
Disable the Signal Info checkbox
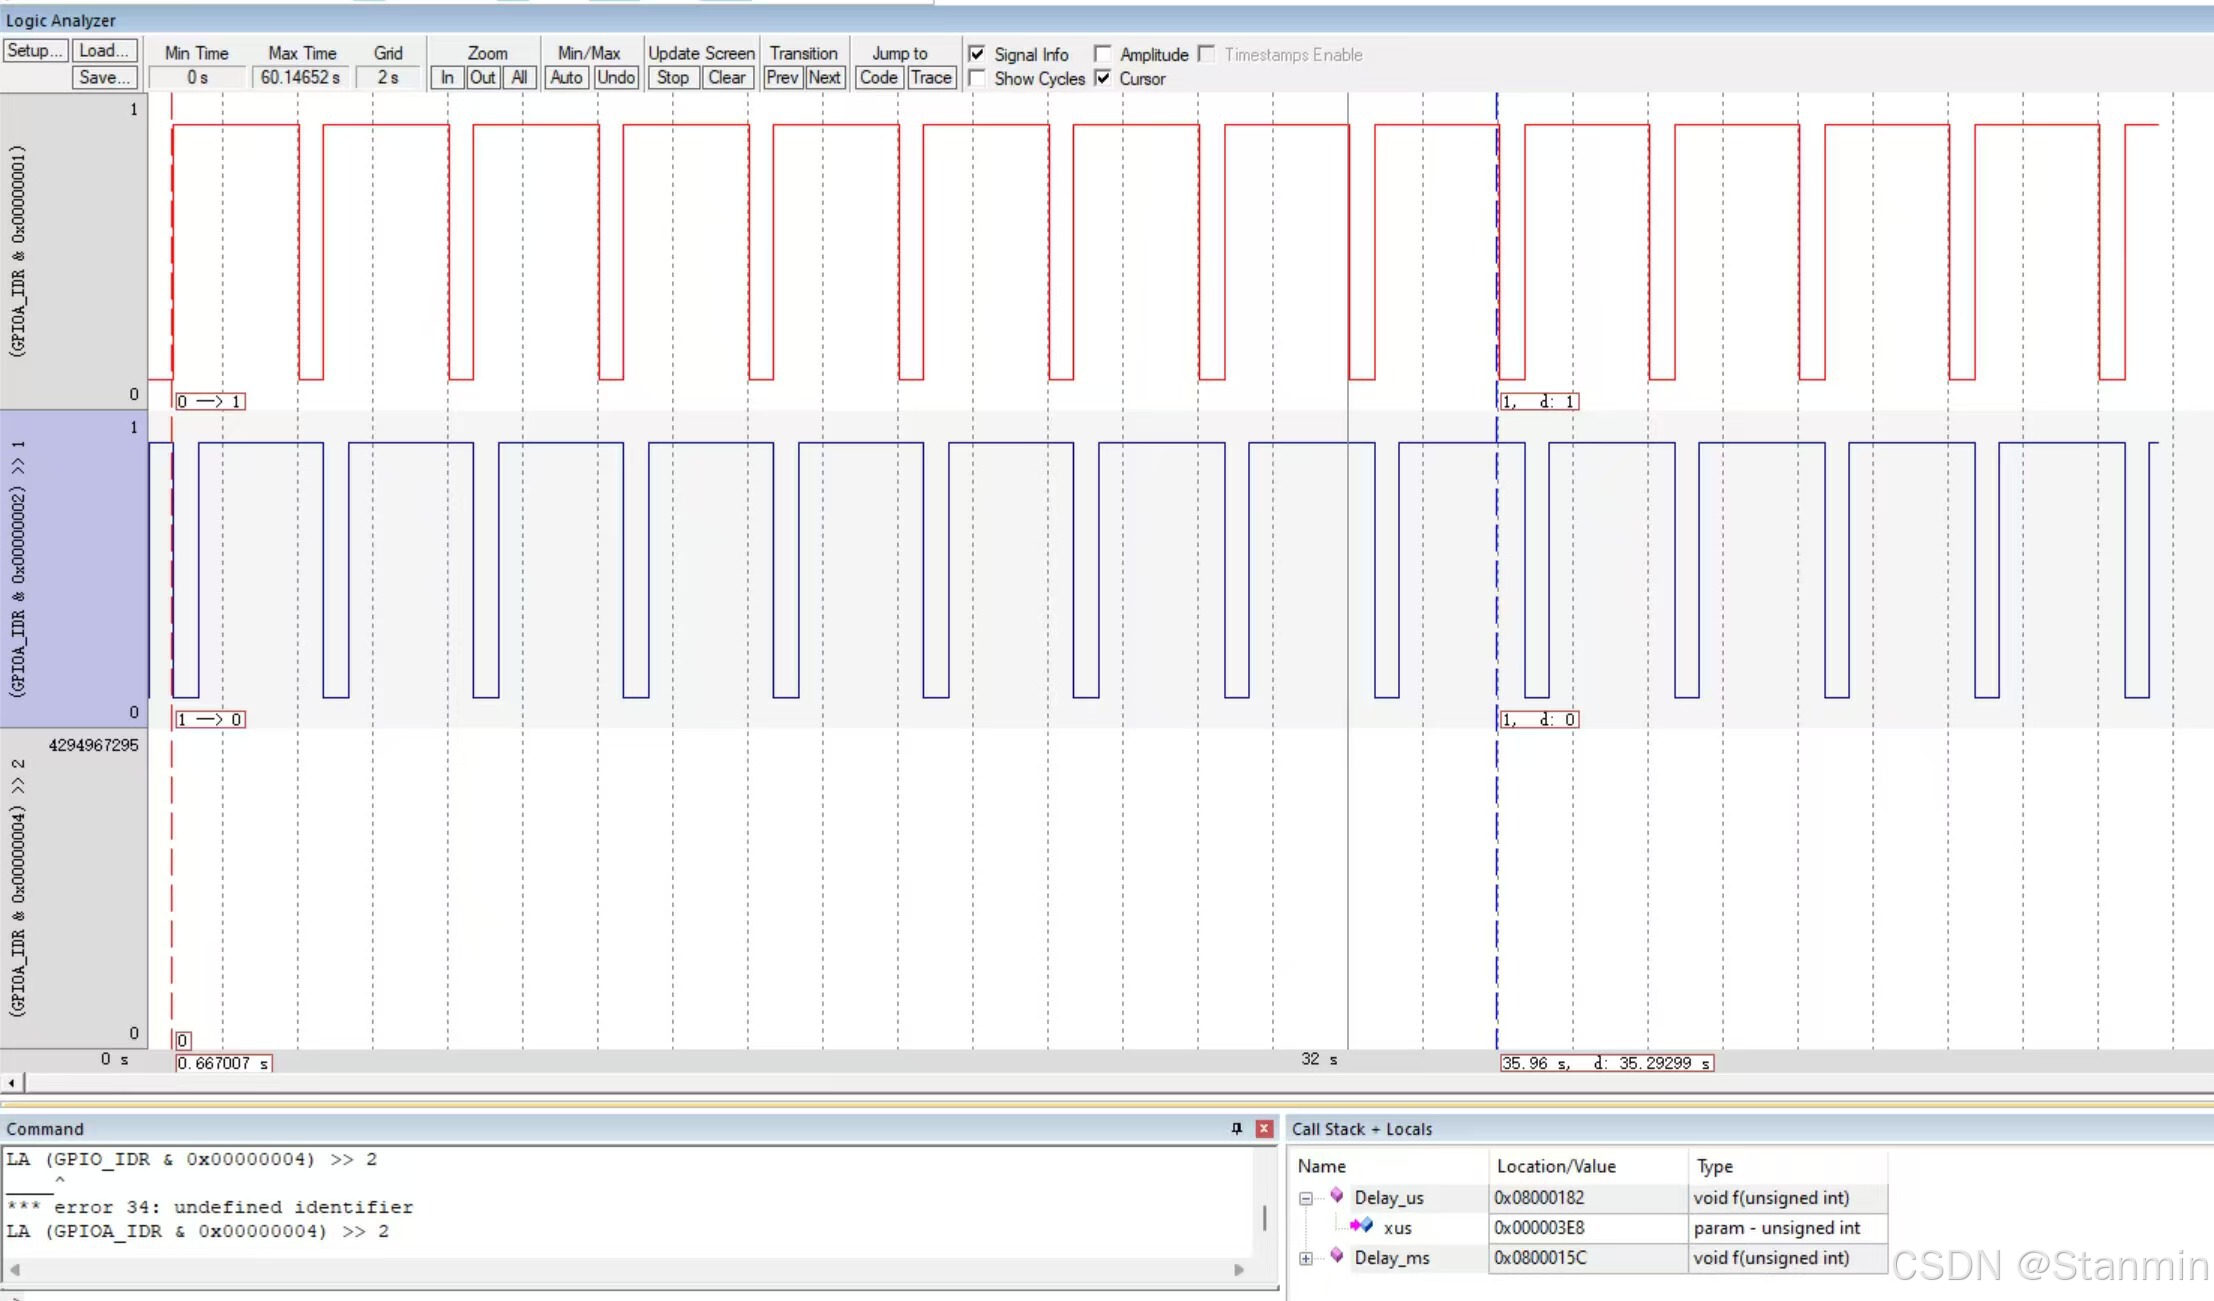[977, 54]
